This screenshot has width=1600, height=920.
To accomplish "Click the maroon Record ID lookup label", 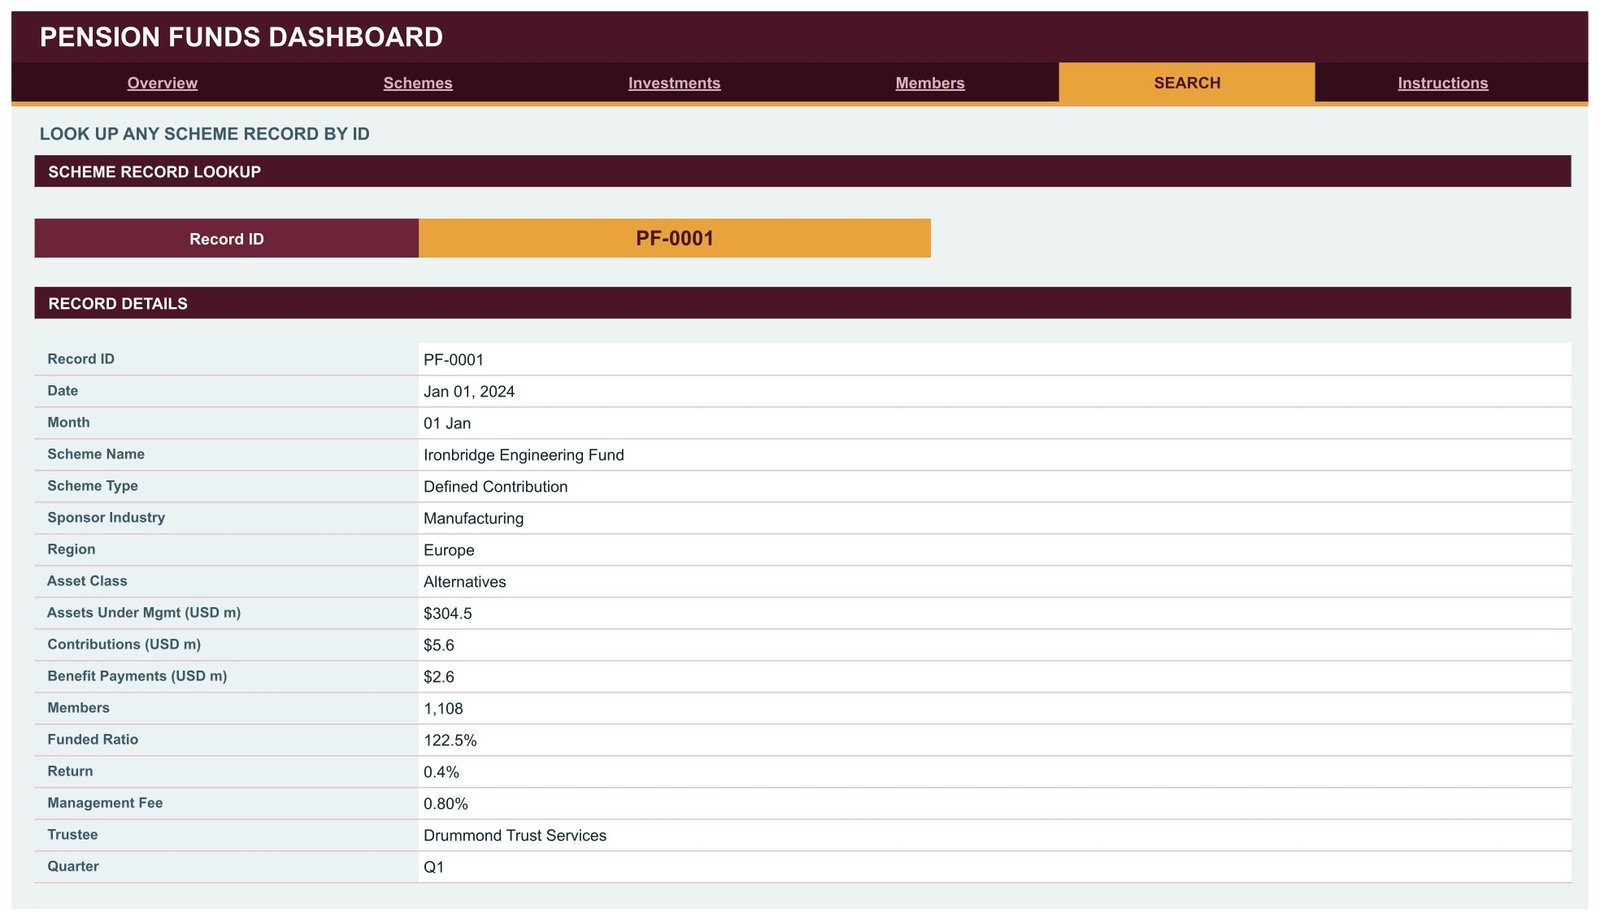I will point(227,238).
